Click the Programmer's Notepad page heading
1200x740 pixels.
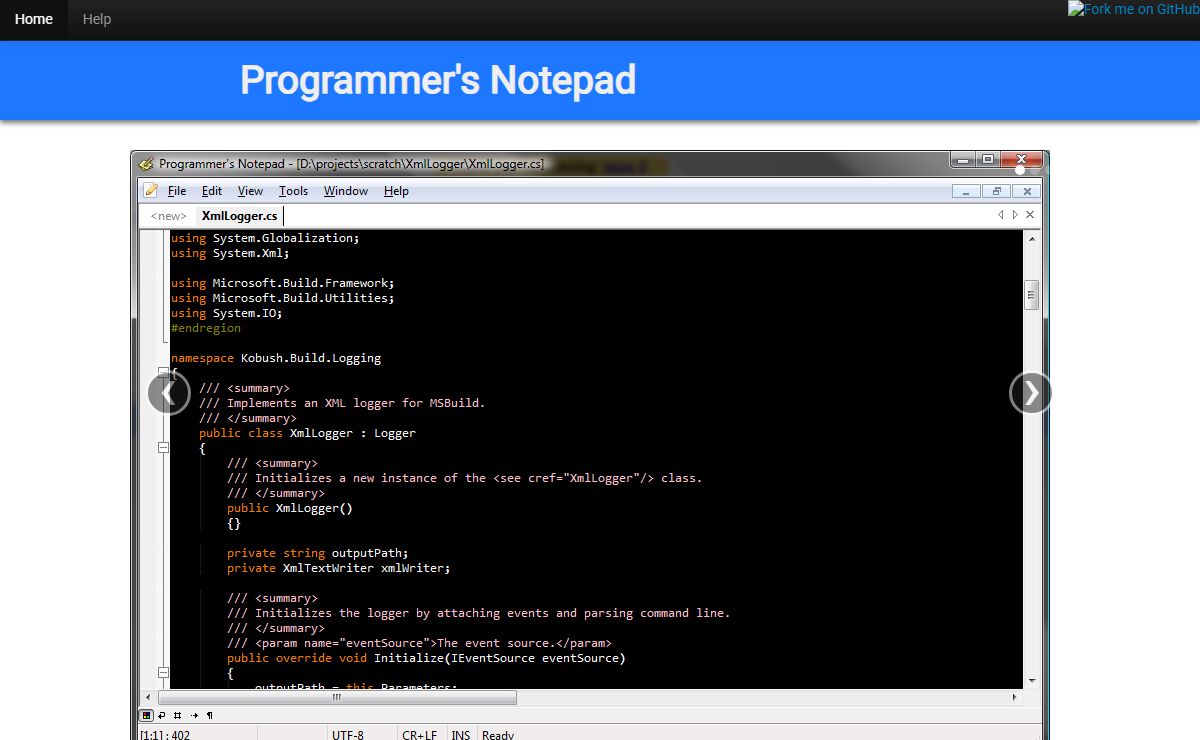click(438, 80)
